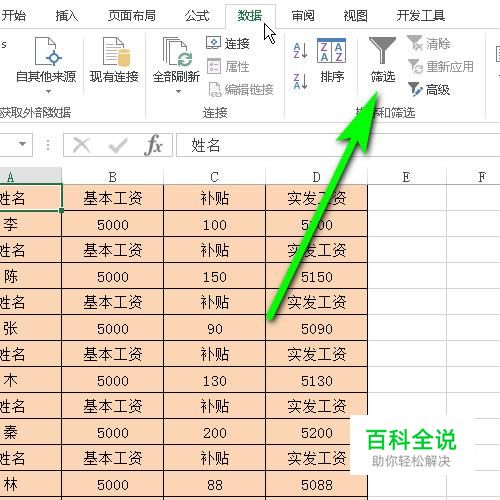Click Existing Connections (现有连接) icon

pos(116,52)
